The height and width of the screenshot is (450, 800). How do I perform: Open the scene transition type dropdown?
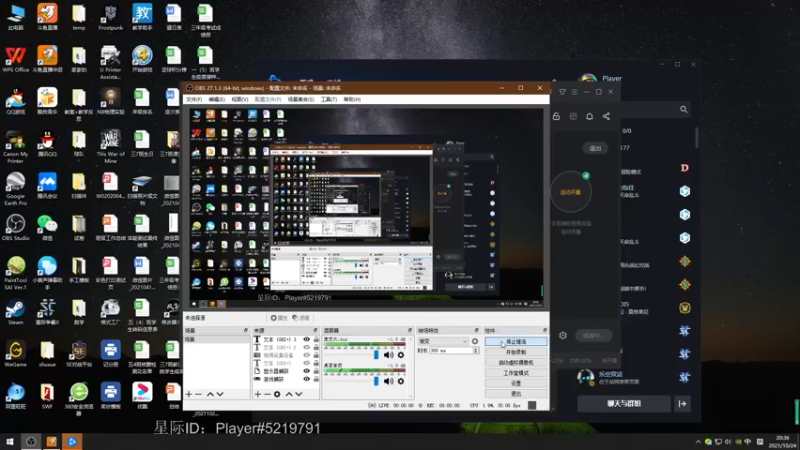click(443, 341)
